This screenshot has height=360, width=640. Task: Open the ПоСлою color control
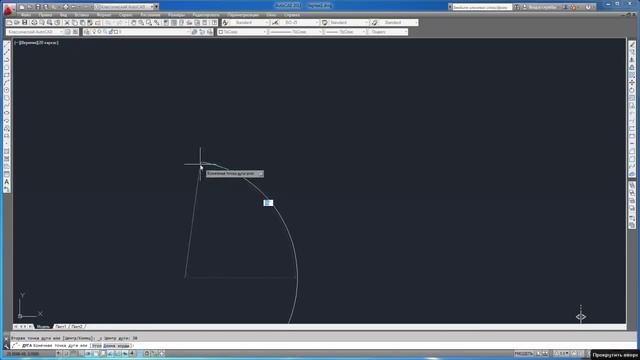click(x=242, y=32)
